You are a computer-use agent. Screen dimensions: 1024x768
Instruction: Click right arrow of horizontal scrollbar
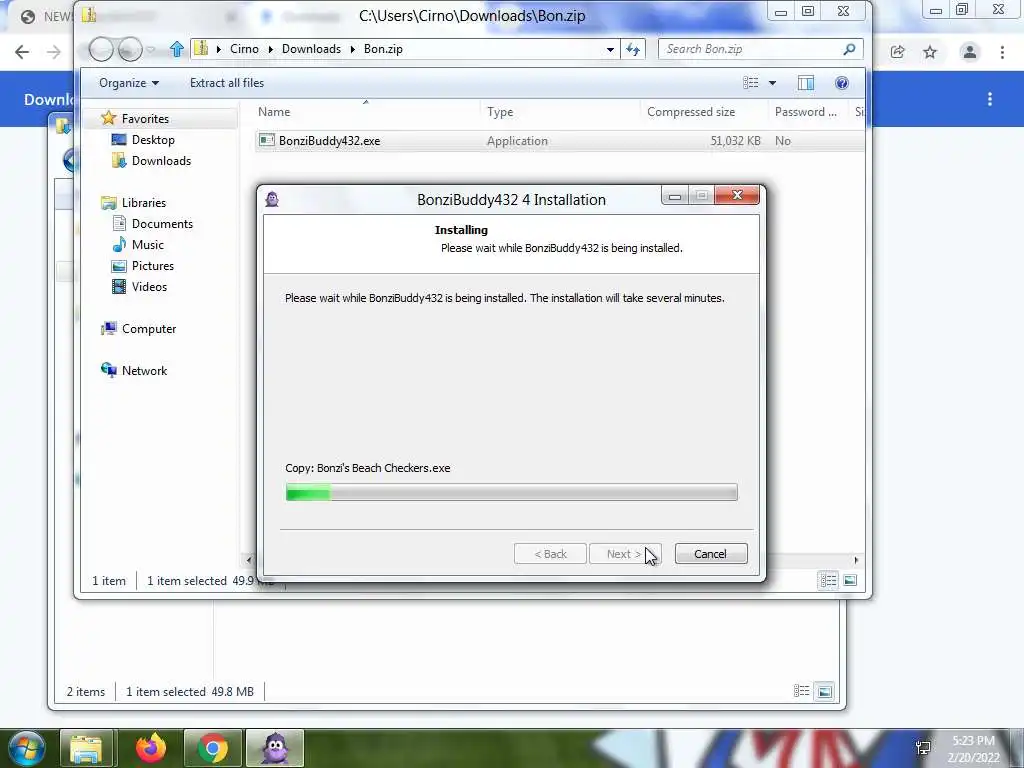[x=856, y=560]
